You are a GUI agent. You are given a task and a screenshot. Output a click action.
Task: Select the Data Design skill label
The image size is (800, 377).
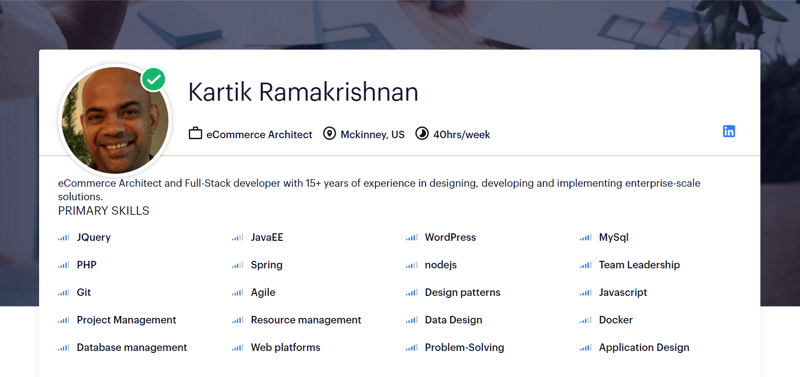tap(453, 320)
